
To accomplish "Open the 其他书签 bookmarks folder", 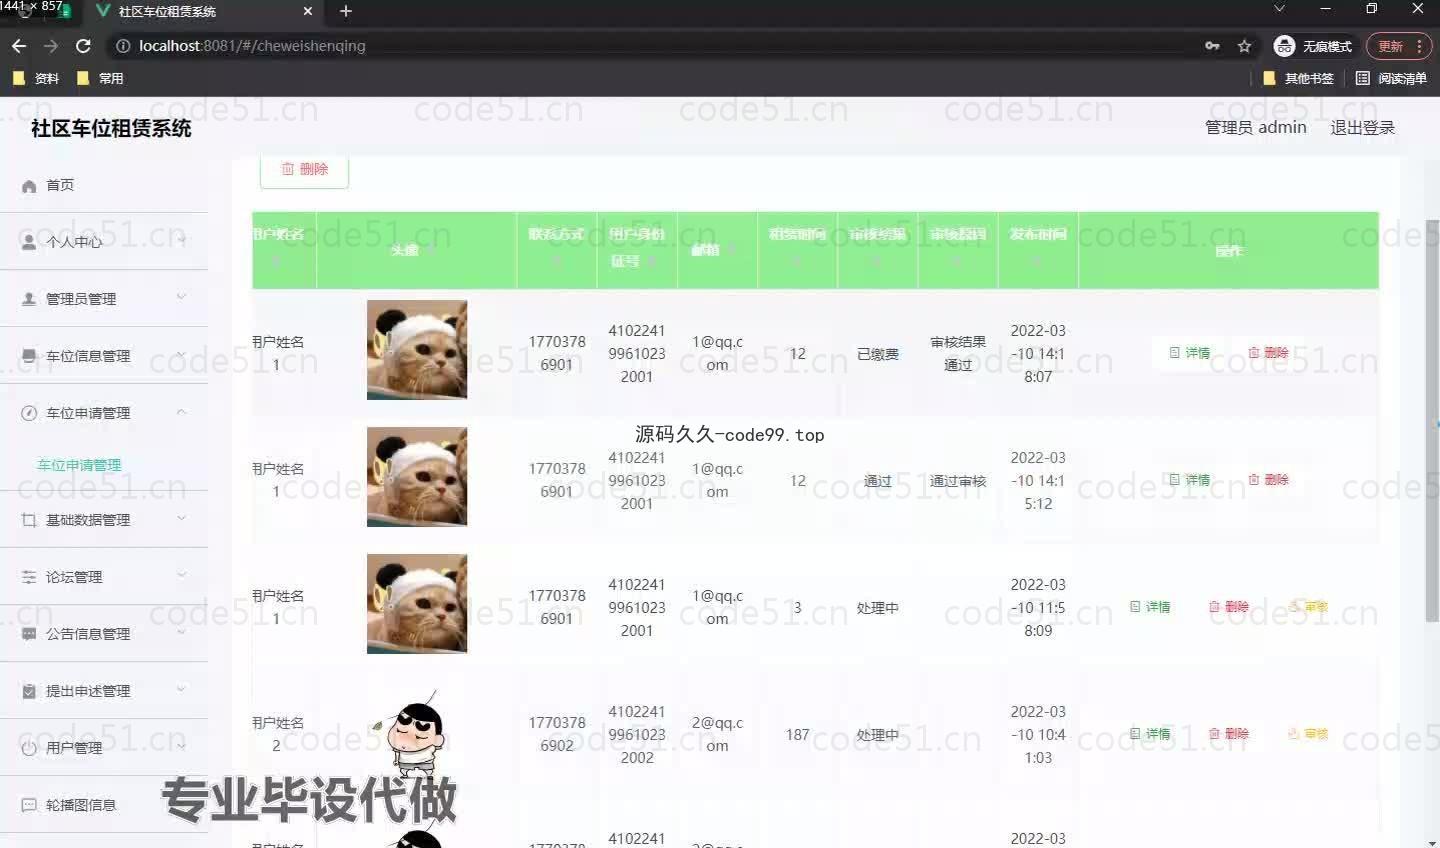I will [x=1298, y=78].
